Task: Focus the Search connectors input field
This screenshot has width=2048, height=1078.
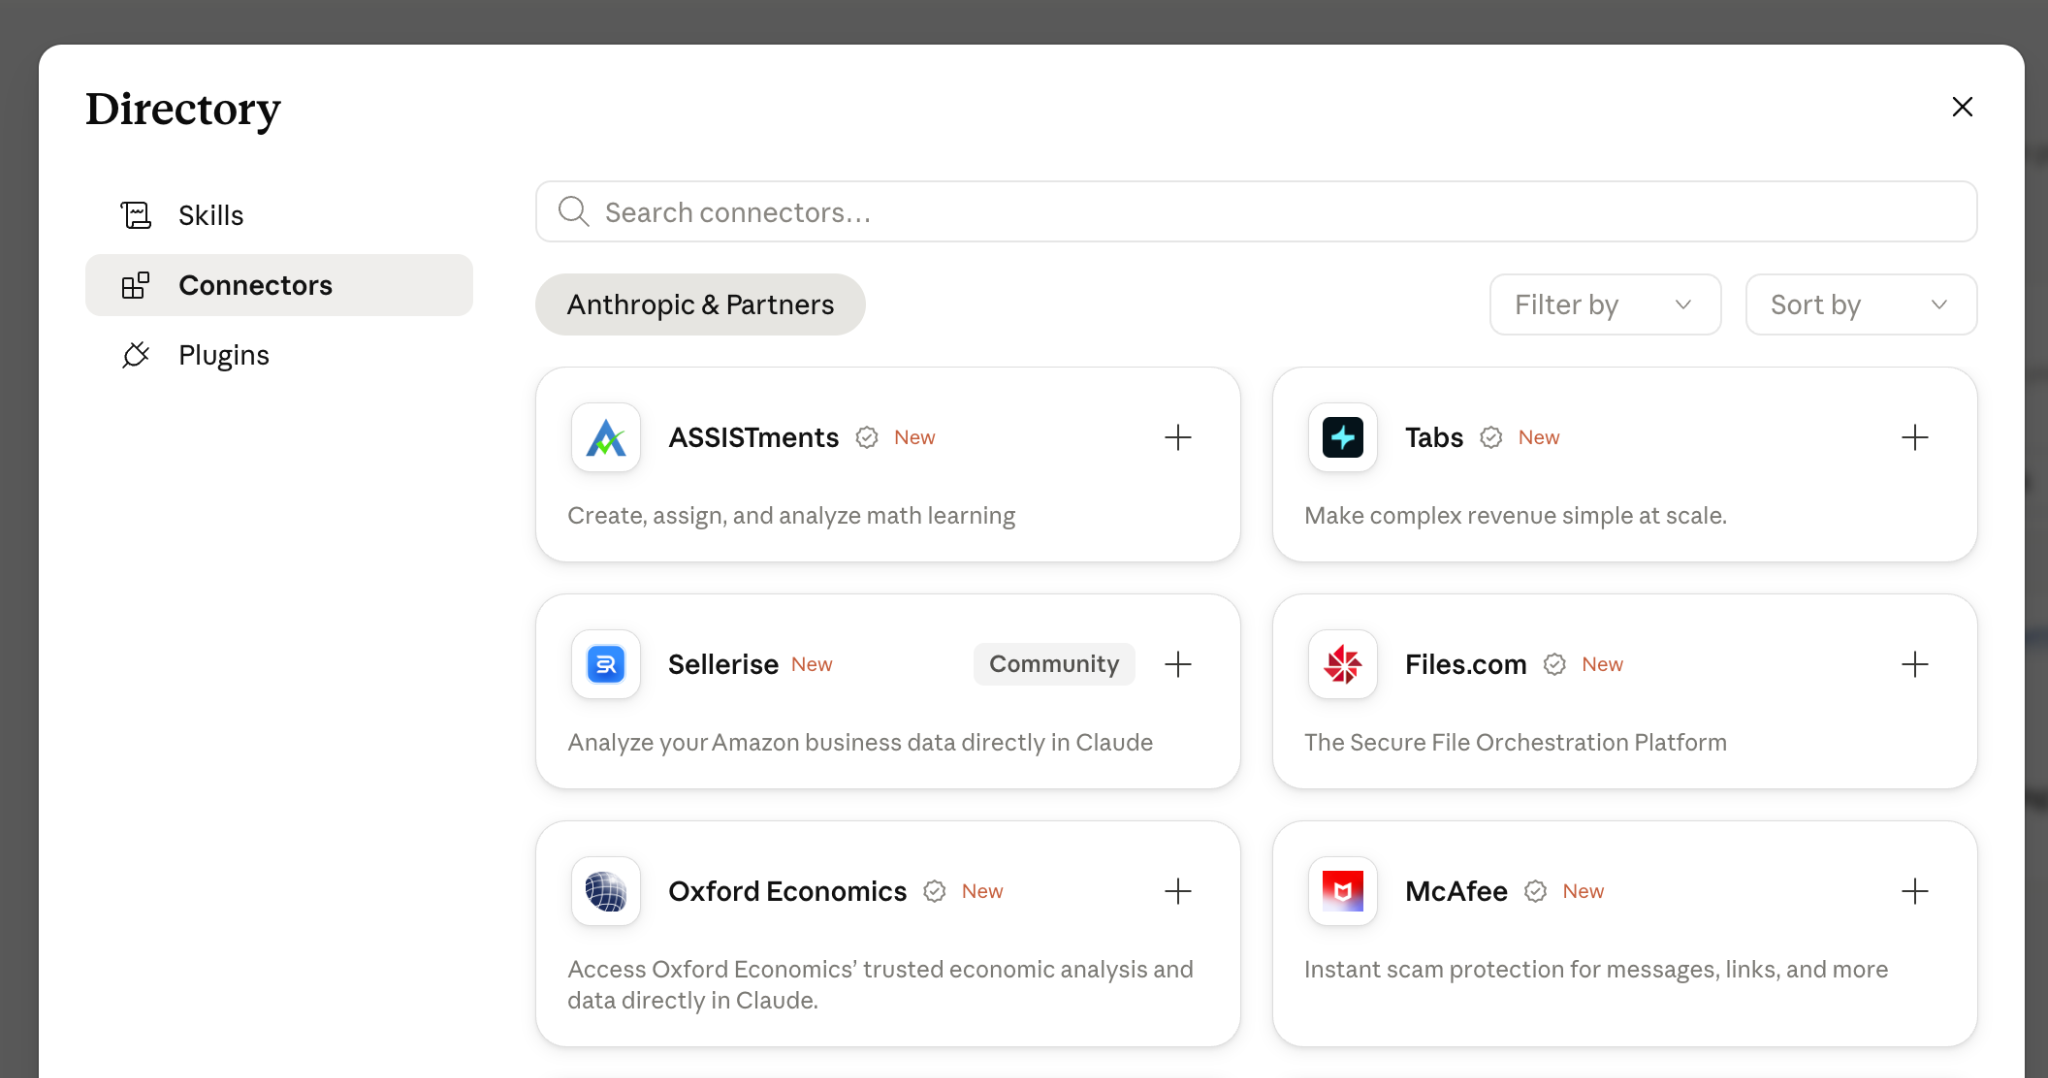Action: 1256,211
